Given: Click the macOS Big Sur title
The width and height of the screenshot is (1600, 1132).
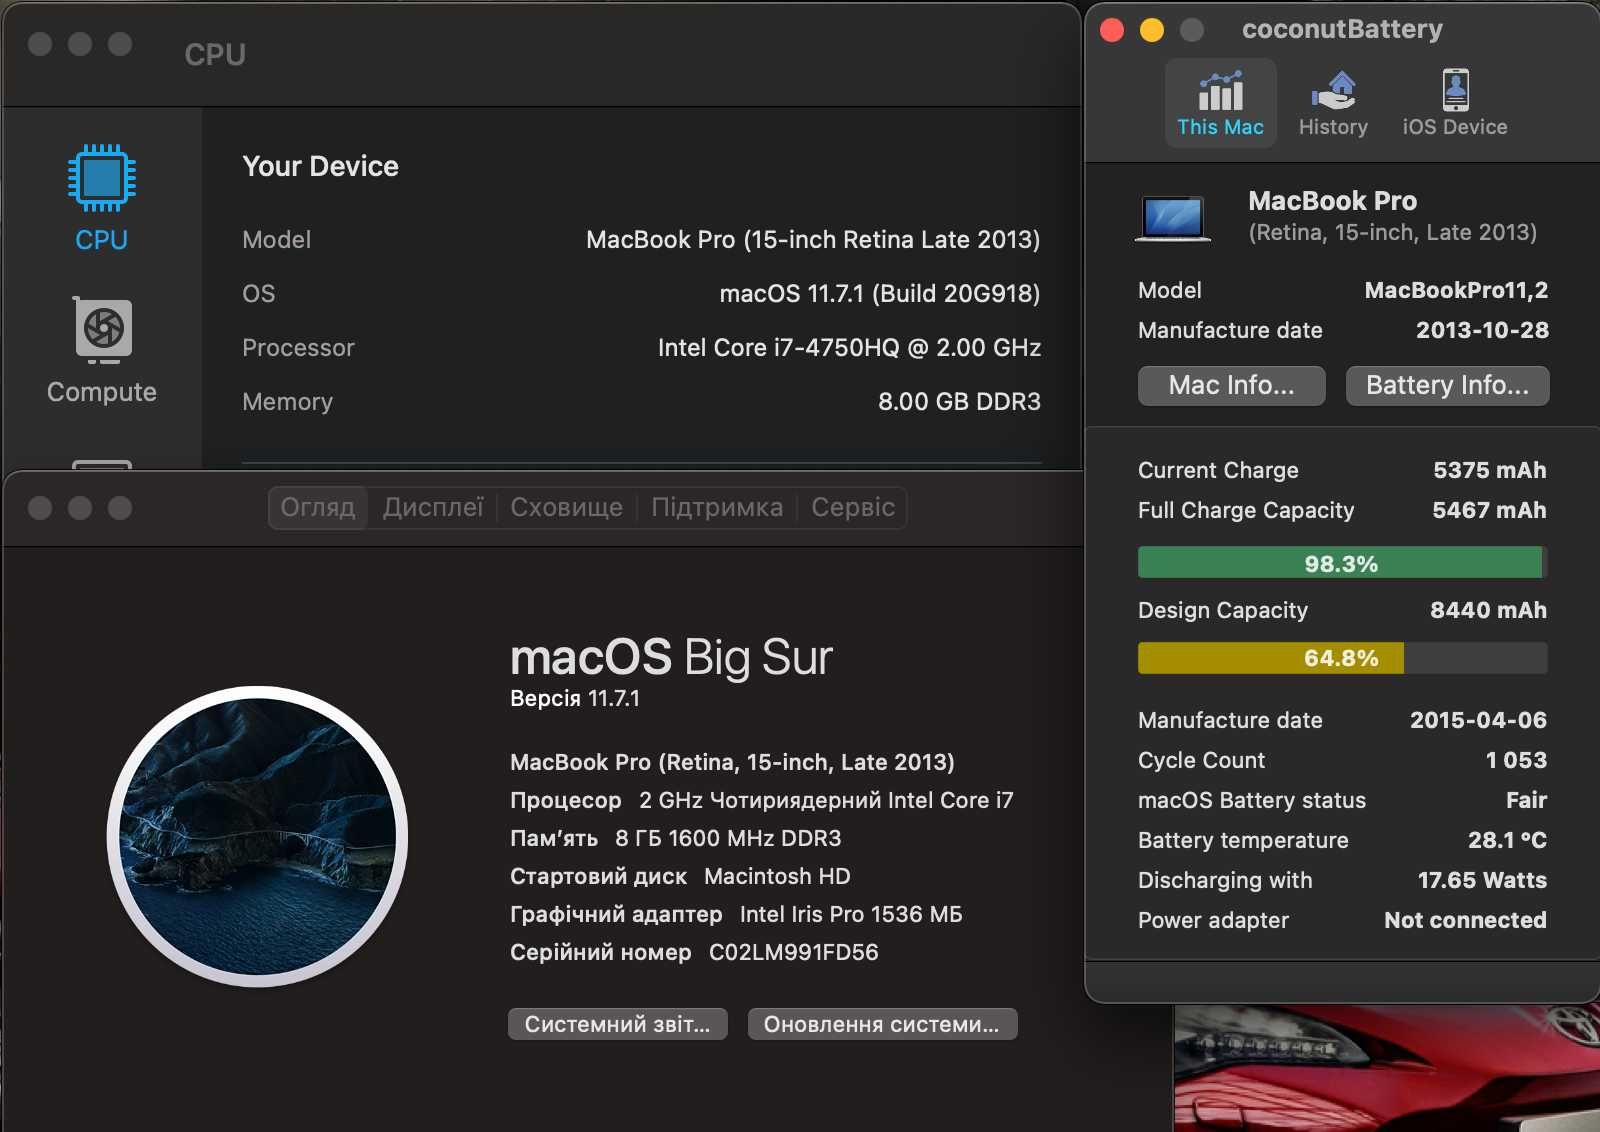Looking at the screenshot, I should click(x=671, y=657).
